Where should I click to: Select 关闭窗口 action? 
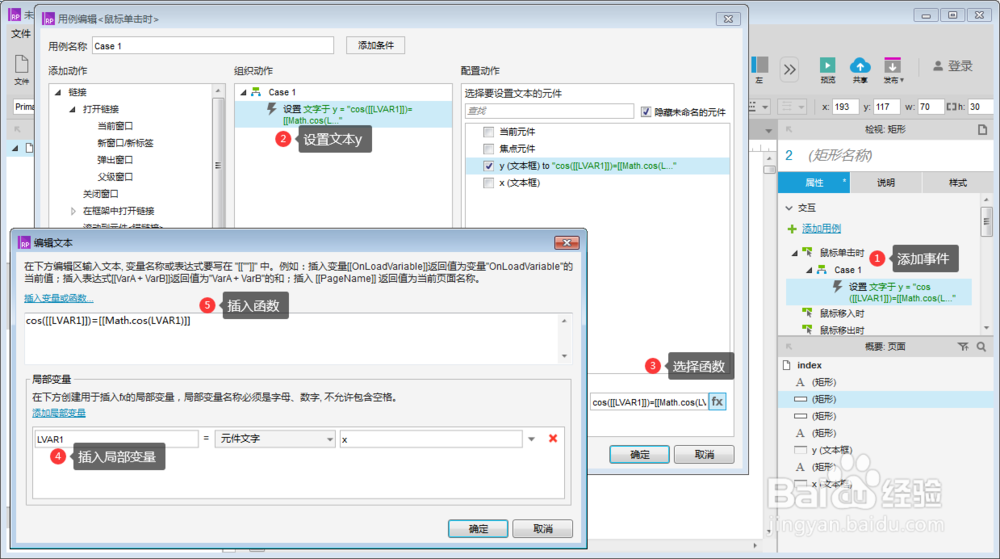click(100, 194)
